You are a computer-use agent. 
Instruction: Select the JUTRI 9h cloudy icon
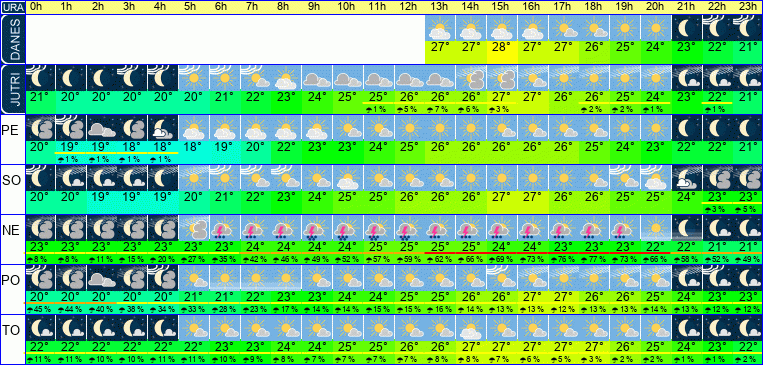317,77
